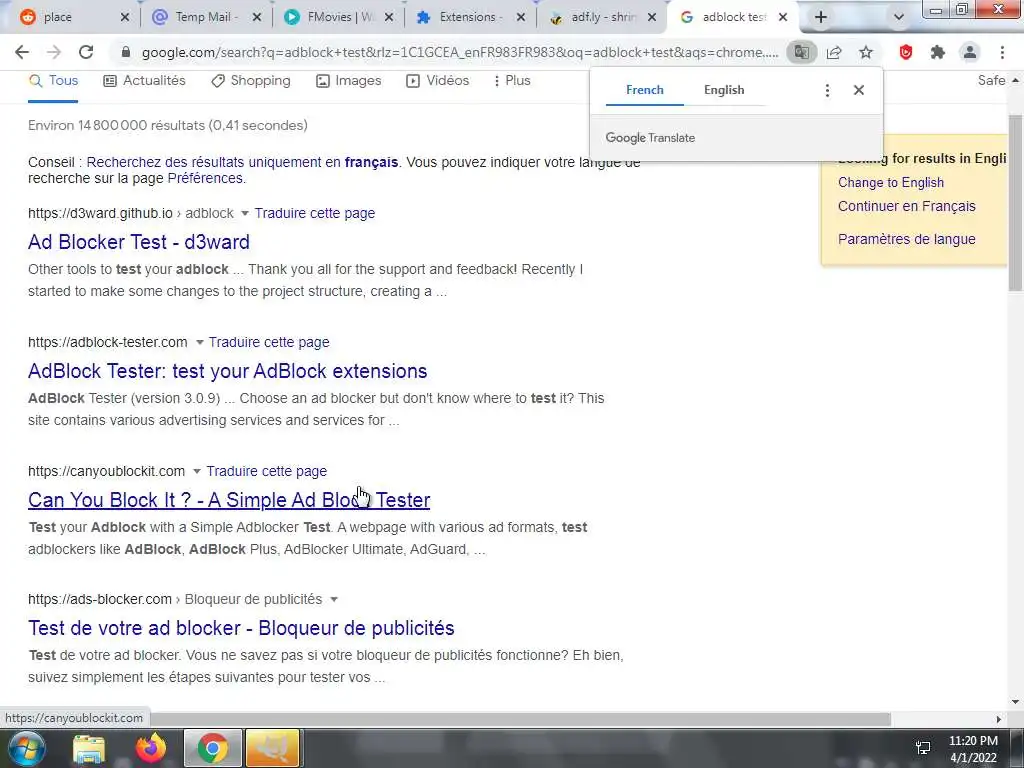Click the Chrome taskbar icon
This screenshot has width=1024, height=768.
212,748
